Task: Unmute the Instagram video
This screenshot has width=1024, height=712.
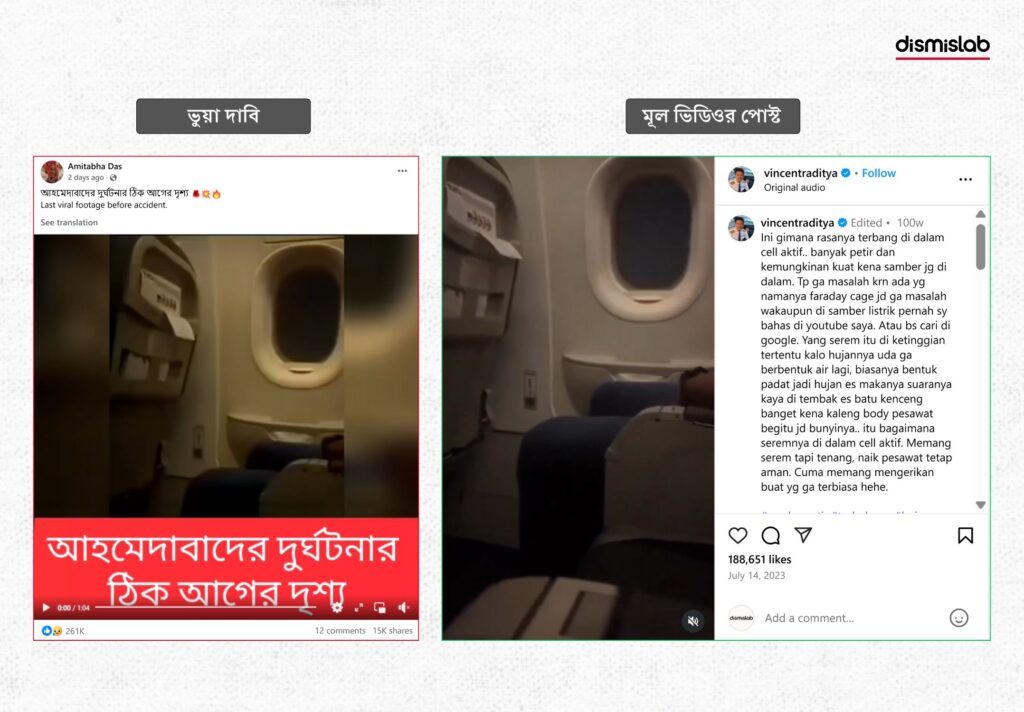Action: click(x=693, y=621)
